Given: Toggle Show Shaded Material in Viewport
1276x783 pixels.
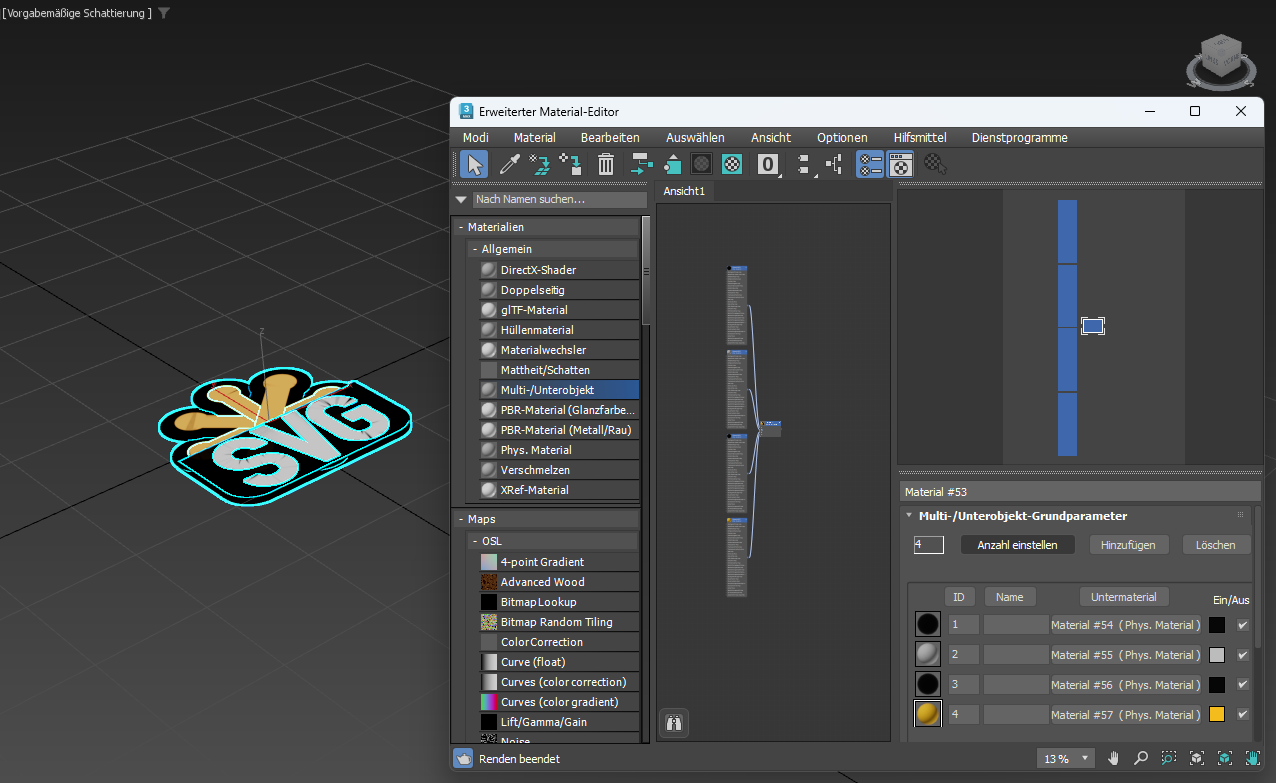Looking at the screenshot, I should (x=702, y=164).
